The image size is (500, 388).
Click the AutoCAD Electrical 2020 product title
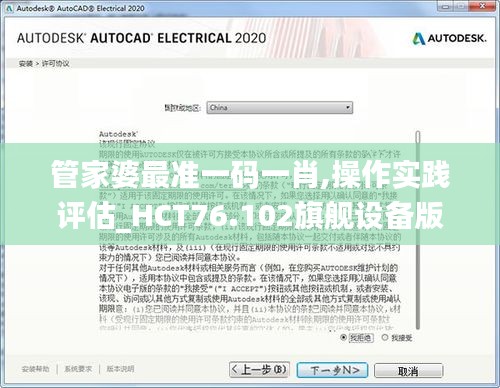pyautogui.click(x=141, y=38)
